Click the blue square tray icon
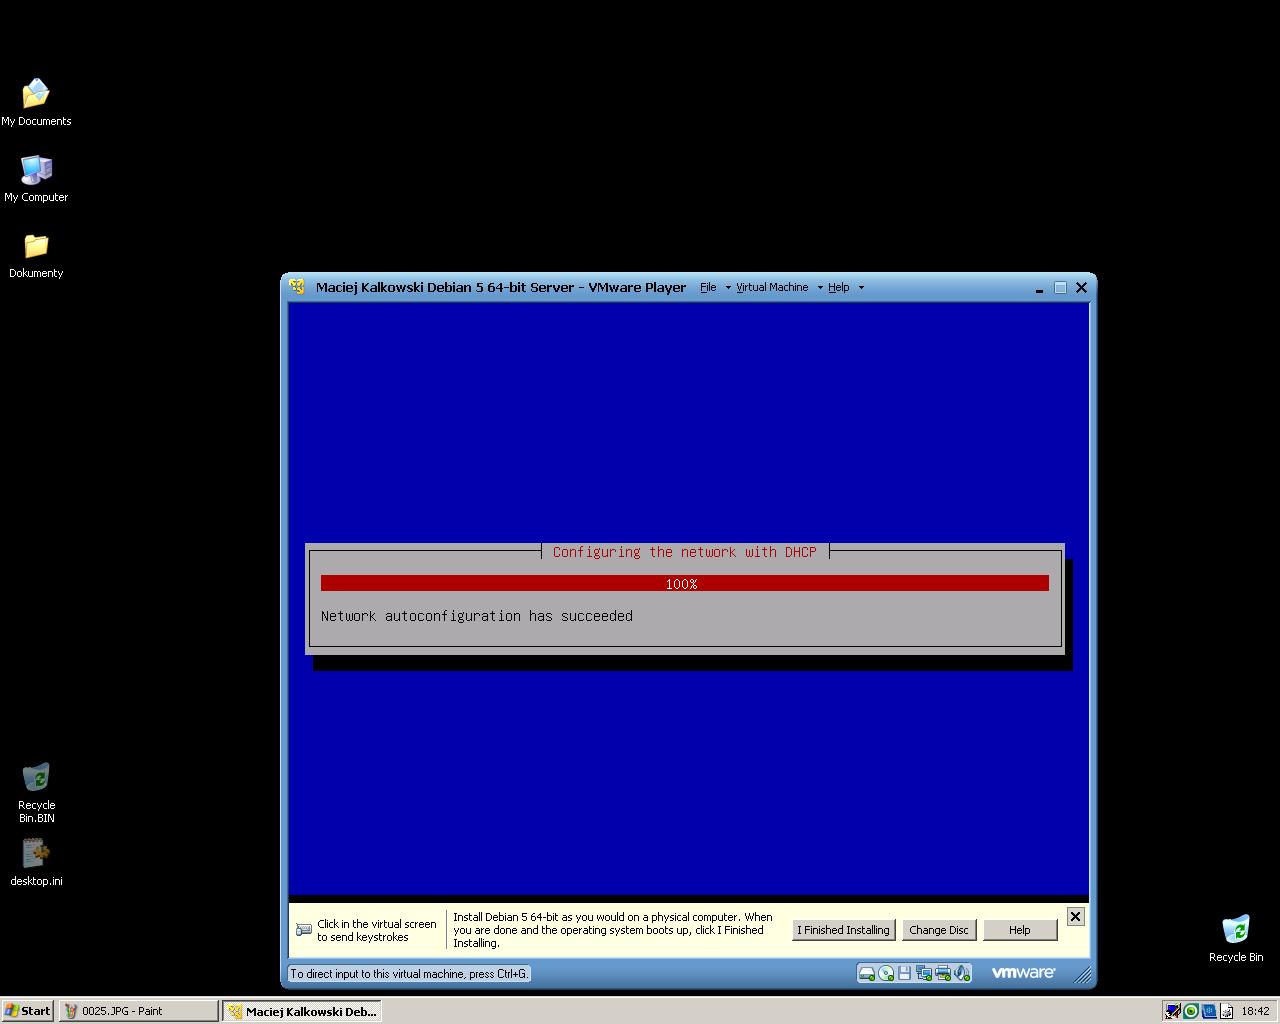 [x=1209, y=1011]
